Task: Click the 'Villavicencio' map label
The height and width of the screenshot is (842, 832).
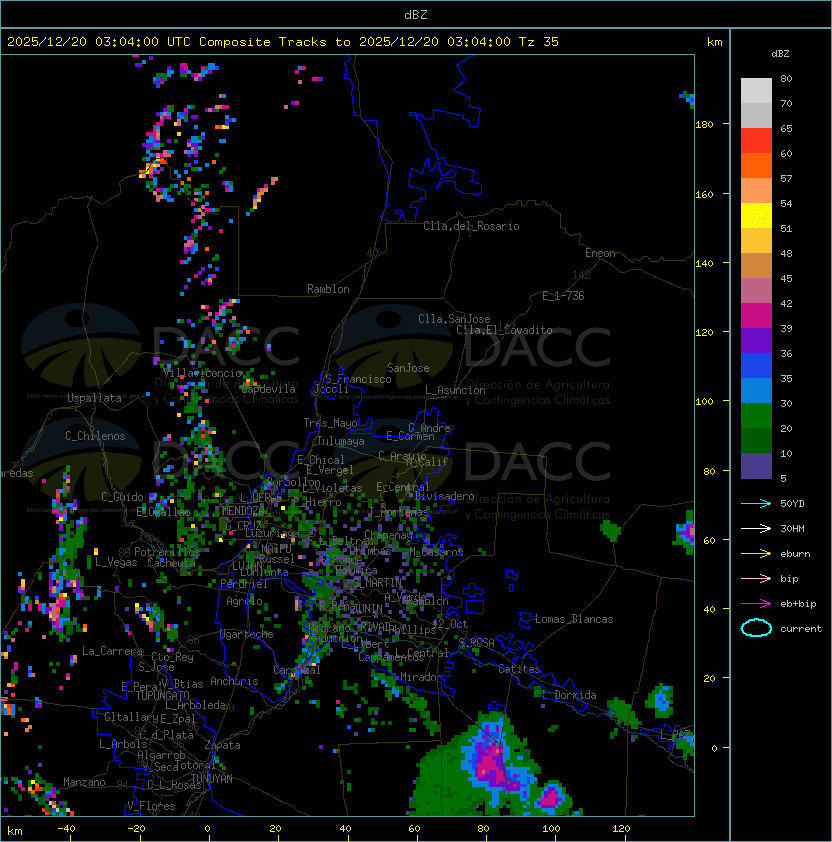Action: click(x=202, y=373)
